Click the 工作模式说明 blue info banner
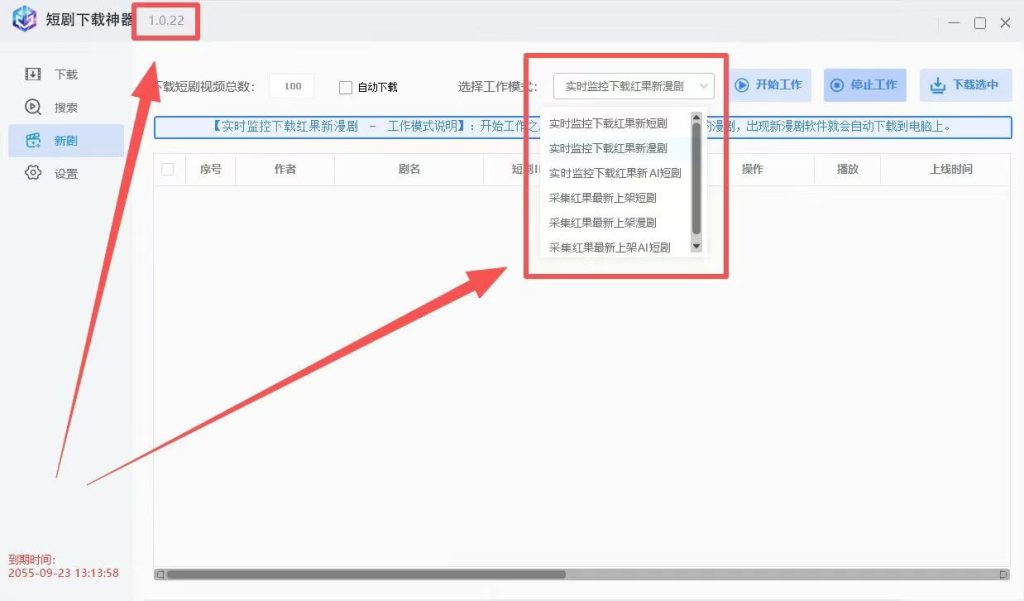 pyautogui.click(x=583, y=127)
